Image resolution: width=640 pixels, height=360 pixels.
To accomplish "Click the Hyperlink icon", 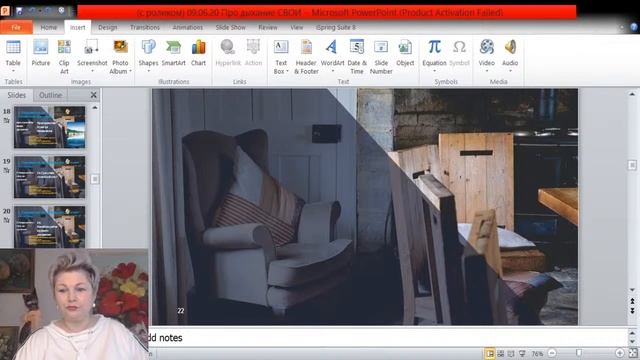I will pos(228,47).
